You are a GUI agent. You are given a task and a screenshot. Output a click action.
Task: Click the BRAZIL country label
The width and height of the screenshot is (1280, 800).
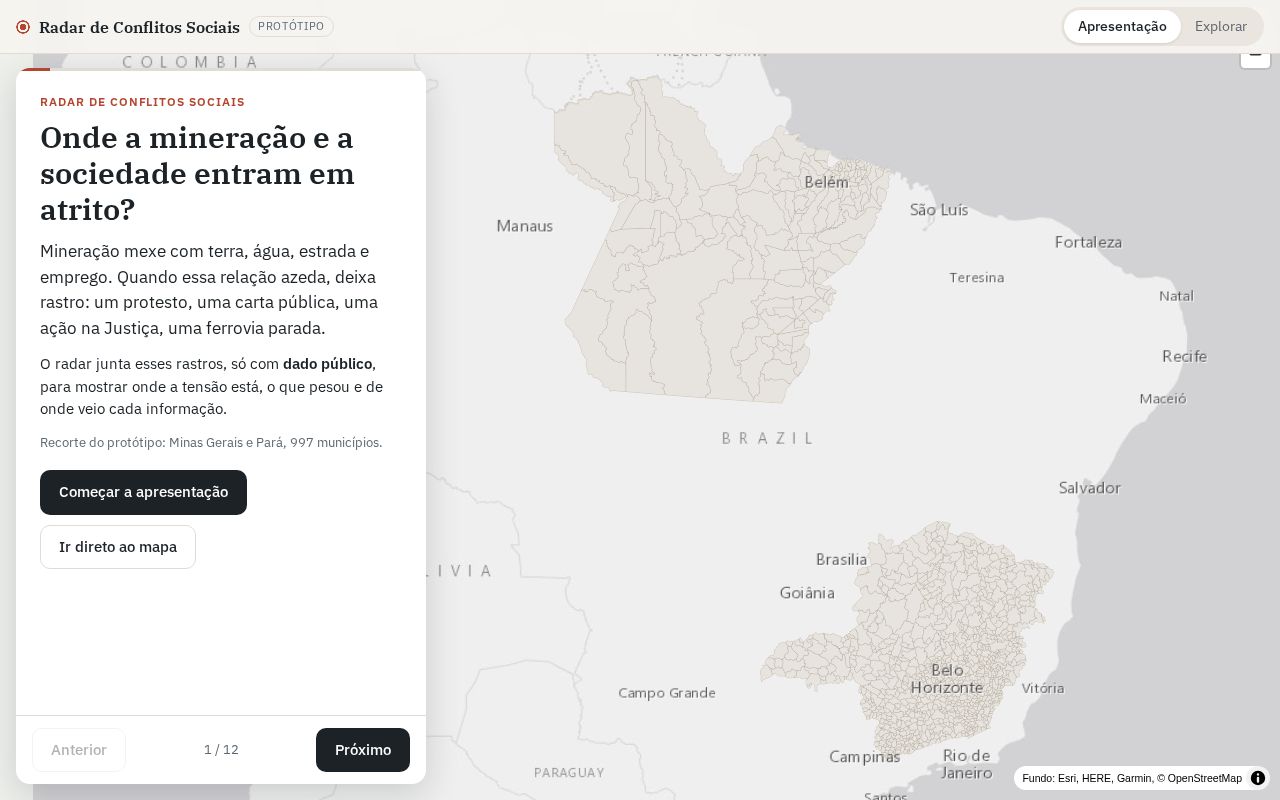[768, 438]
